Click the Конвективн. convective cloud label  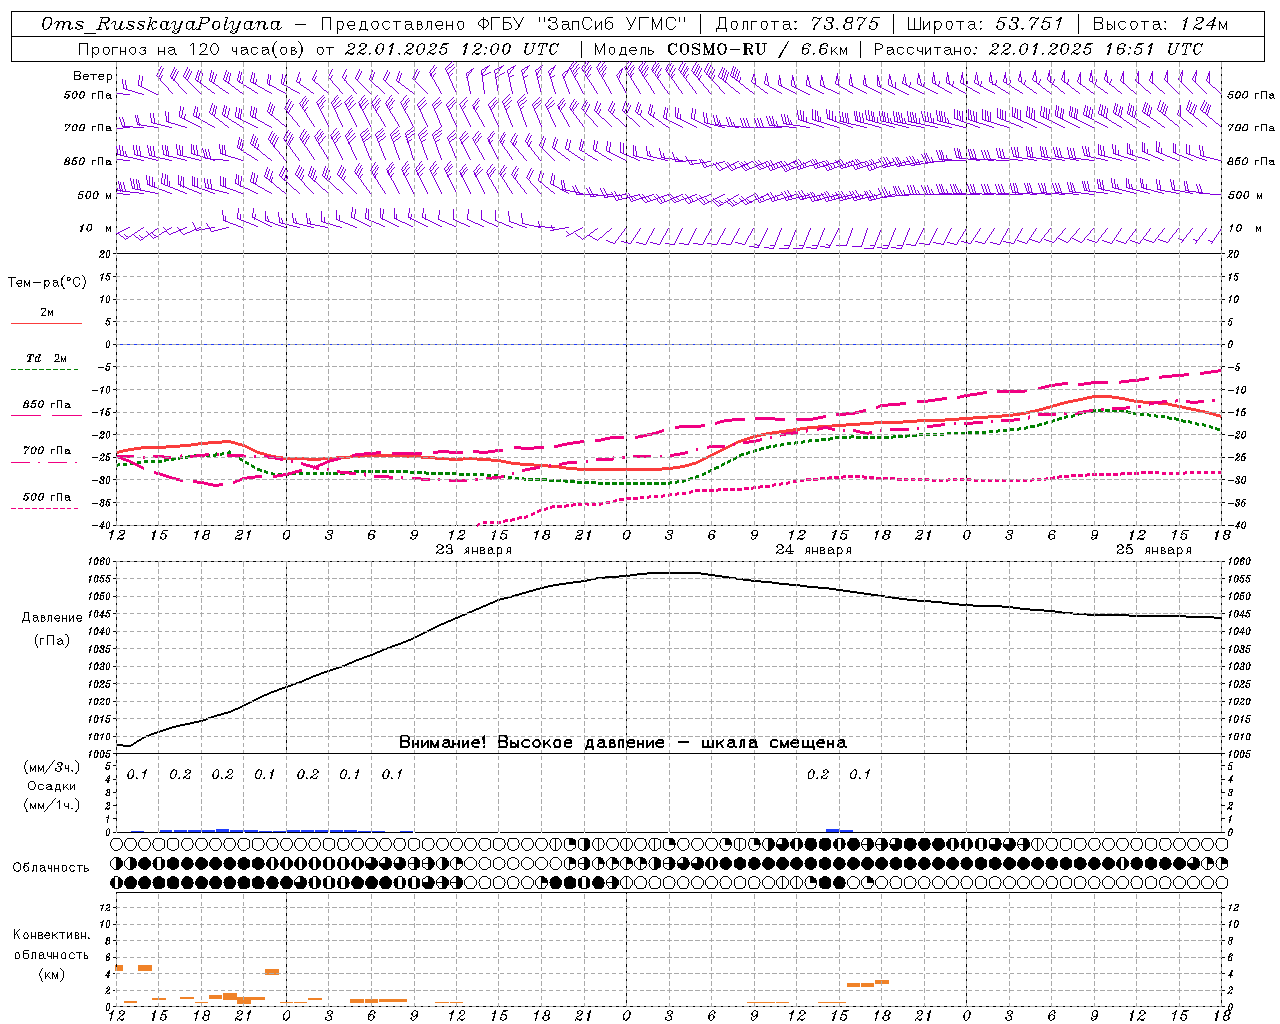pyautogui.click(x=51, y=935)
